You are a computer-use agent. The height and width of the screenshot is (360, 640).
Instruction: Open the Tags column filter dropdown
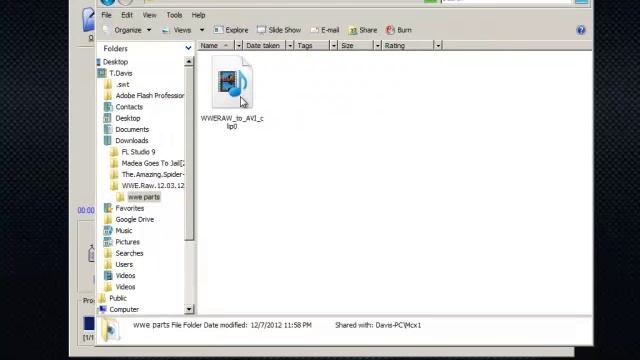(333, 45)
